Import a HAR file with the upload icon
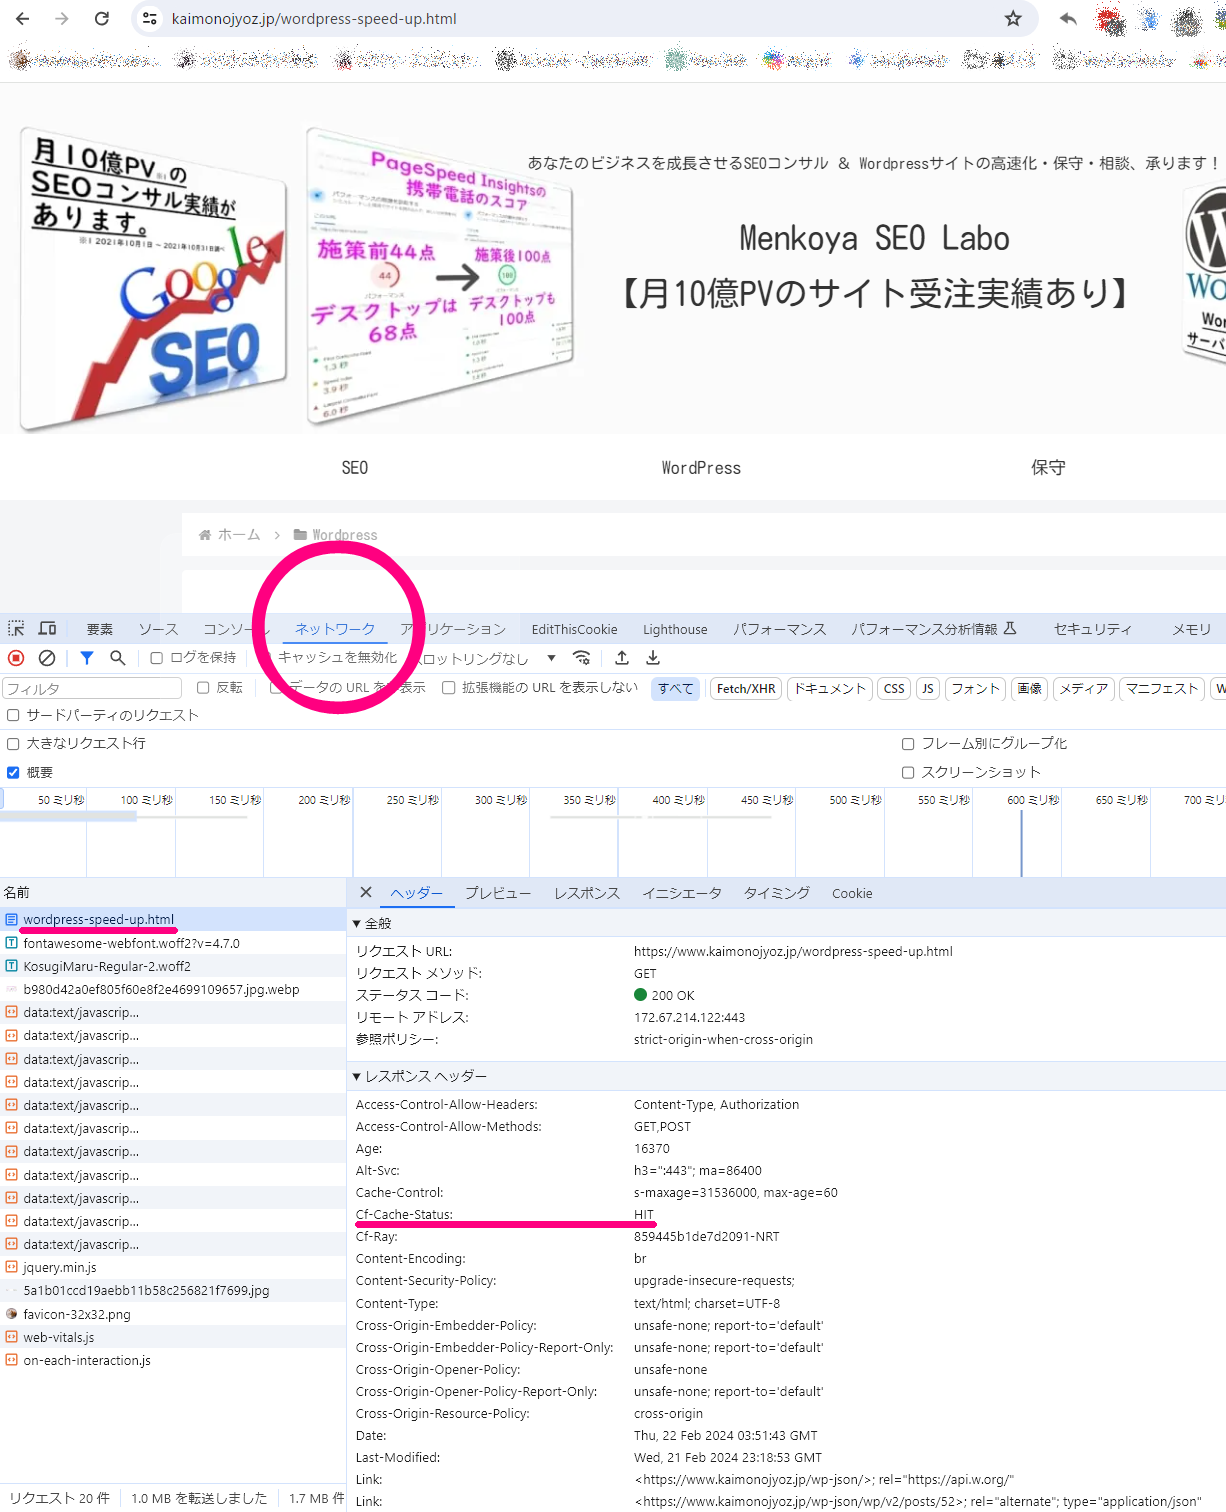1226x1512 pixels. [x=622, y=658]
